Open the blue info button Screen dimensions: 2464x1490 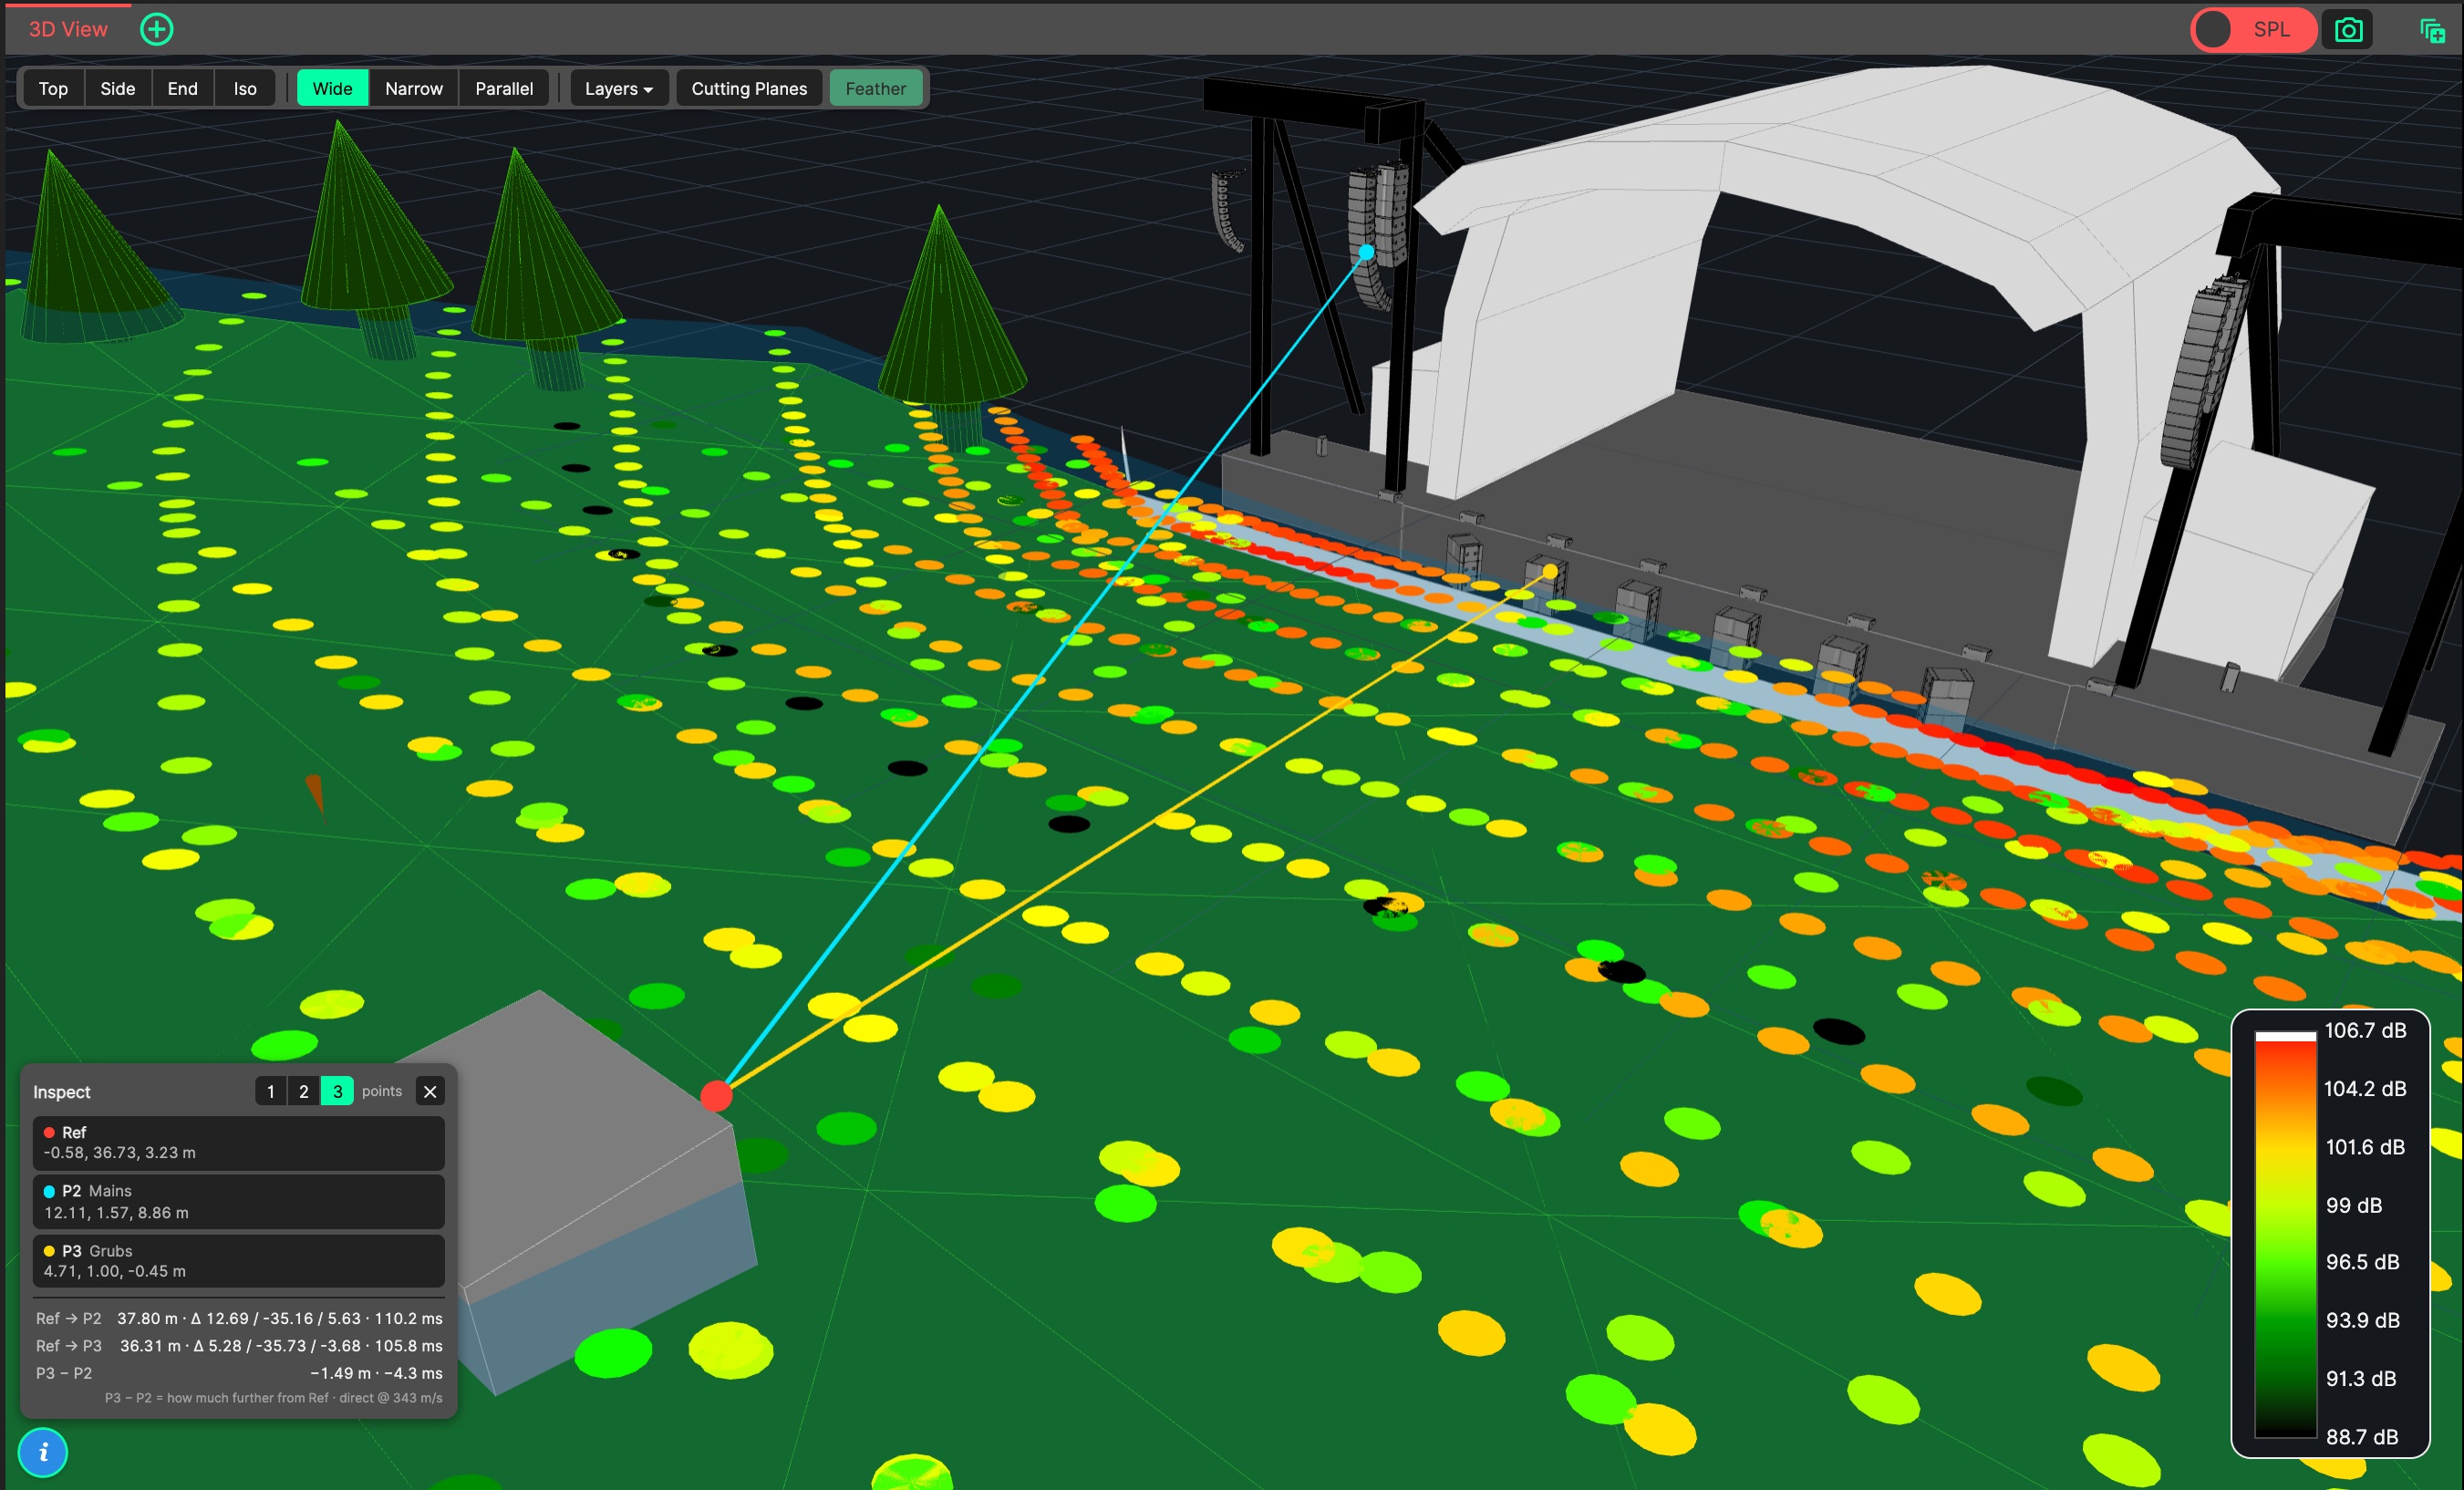43,1452
